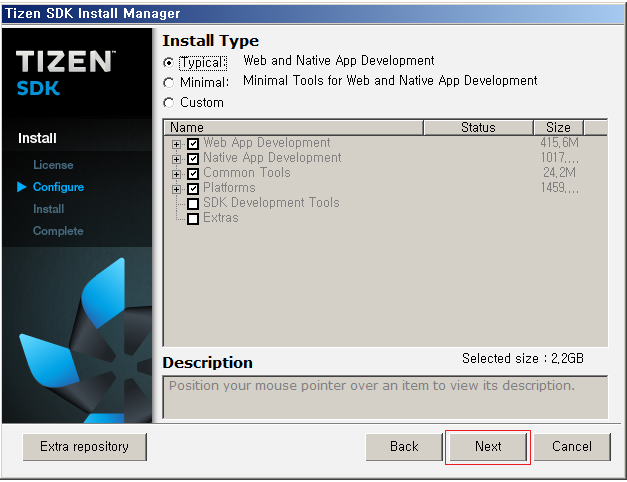This screenshot has width=627, height=482.
Task: Click the 24,2M size value
Action: click(x=559, y=172)
